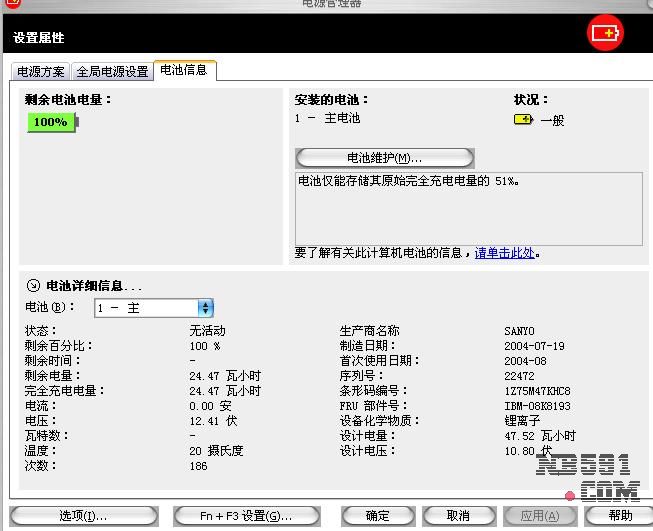The image size is (653, 531).
Task: Open the 全局电源设置 tab
Action: pyautogui.click(x=112, y=72)
